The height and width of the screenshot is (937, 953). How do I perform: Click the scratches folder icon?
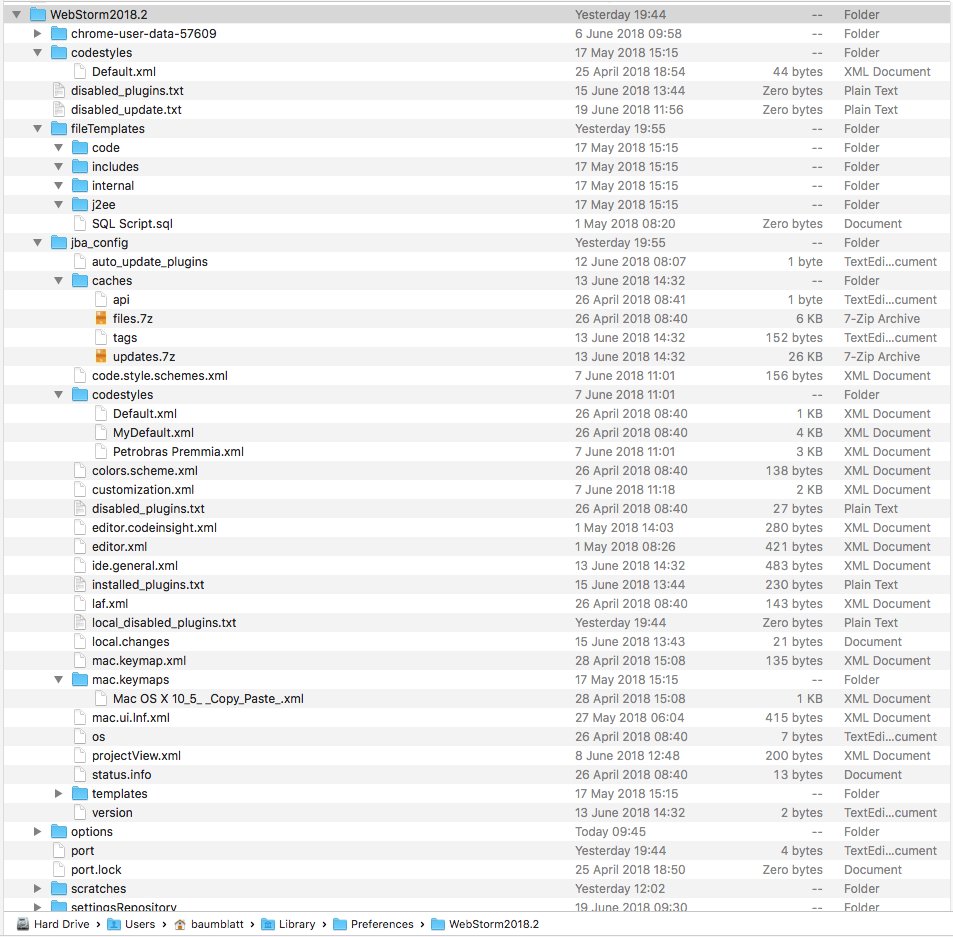(59, 888)
